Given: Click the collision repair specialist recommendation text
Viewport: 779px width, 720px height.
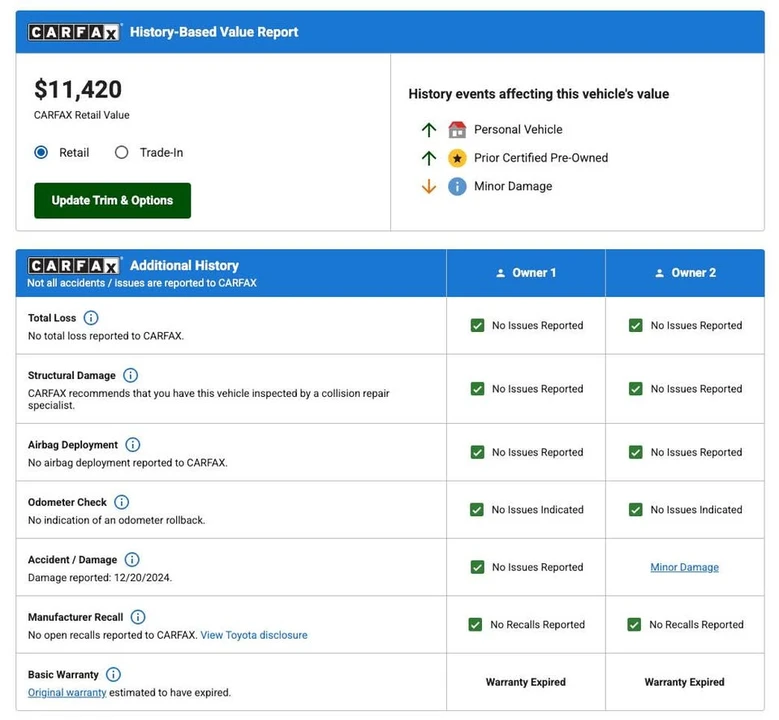Looking at the screenshot, I should click(x=209, y=399).
